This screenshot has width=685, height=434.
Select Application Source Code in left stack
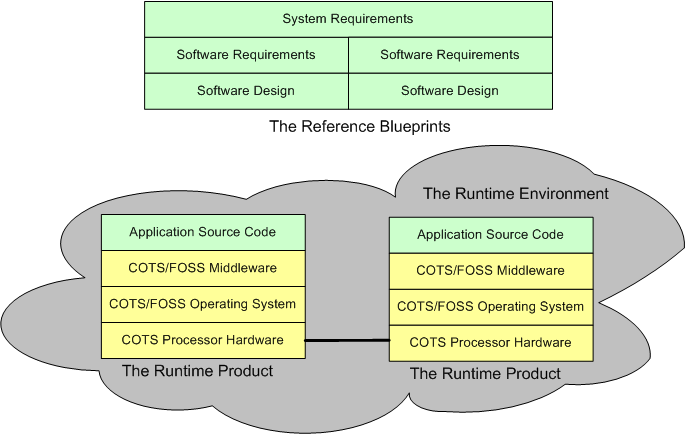click(x=202, y=232)
